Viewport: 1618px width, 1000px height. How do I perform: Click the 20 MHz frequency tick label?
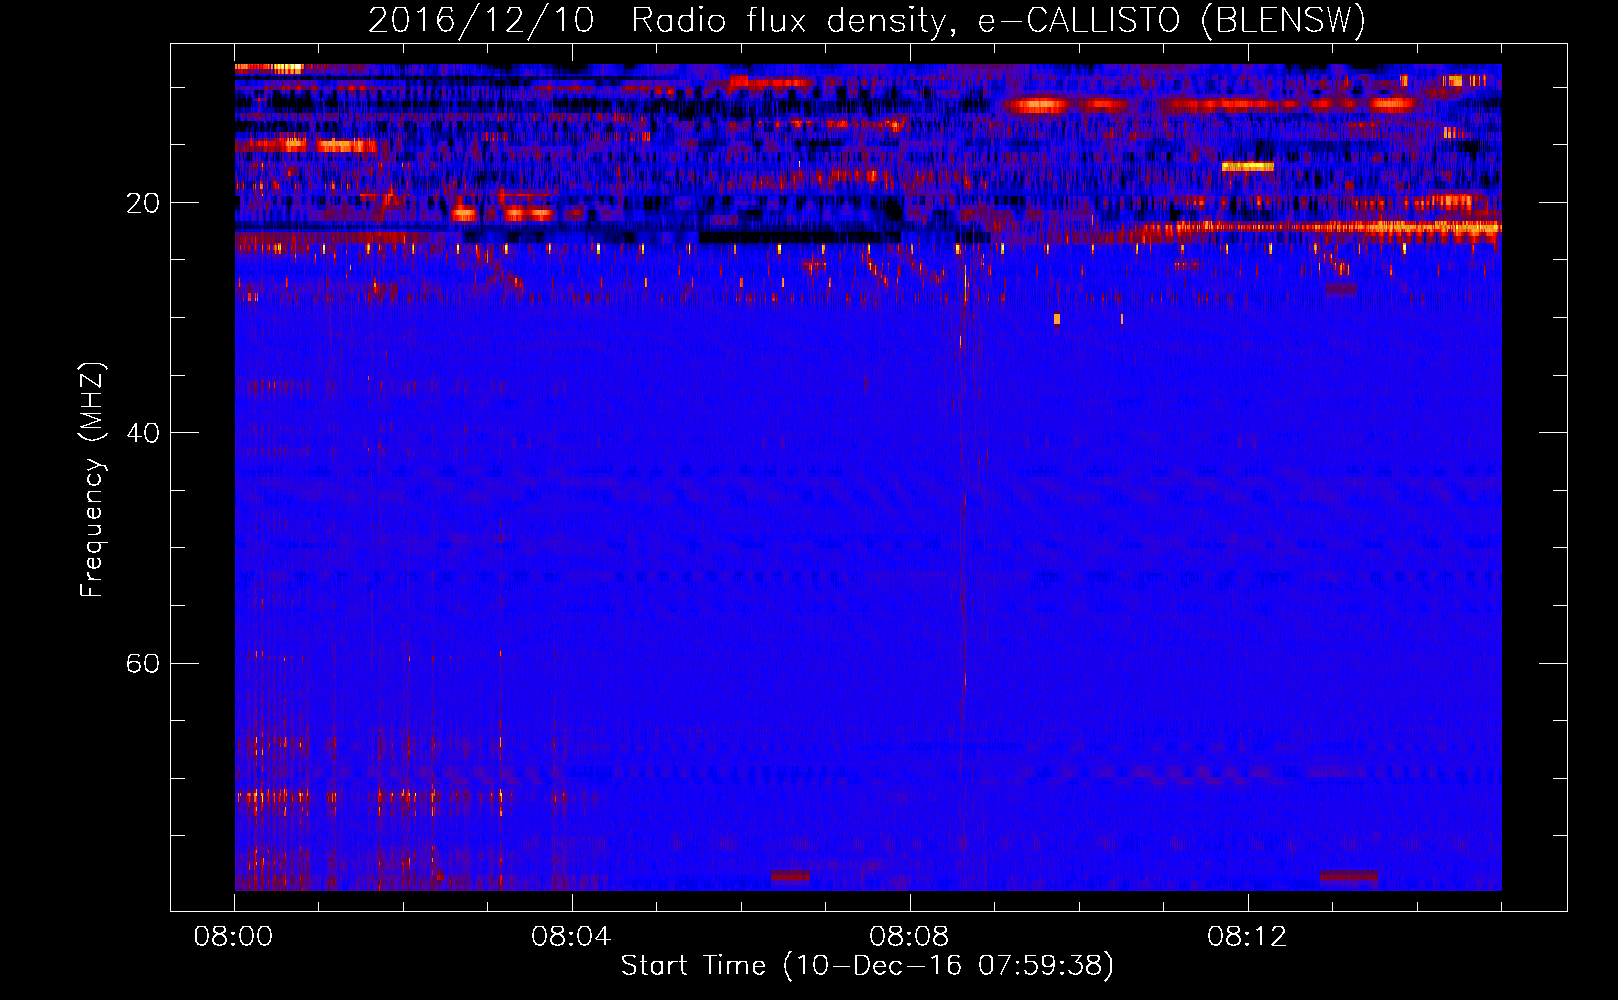click(x=143, y=203)
